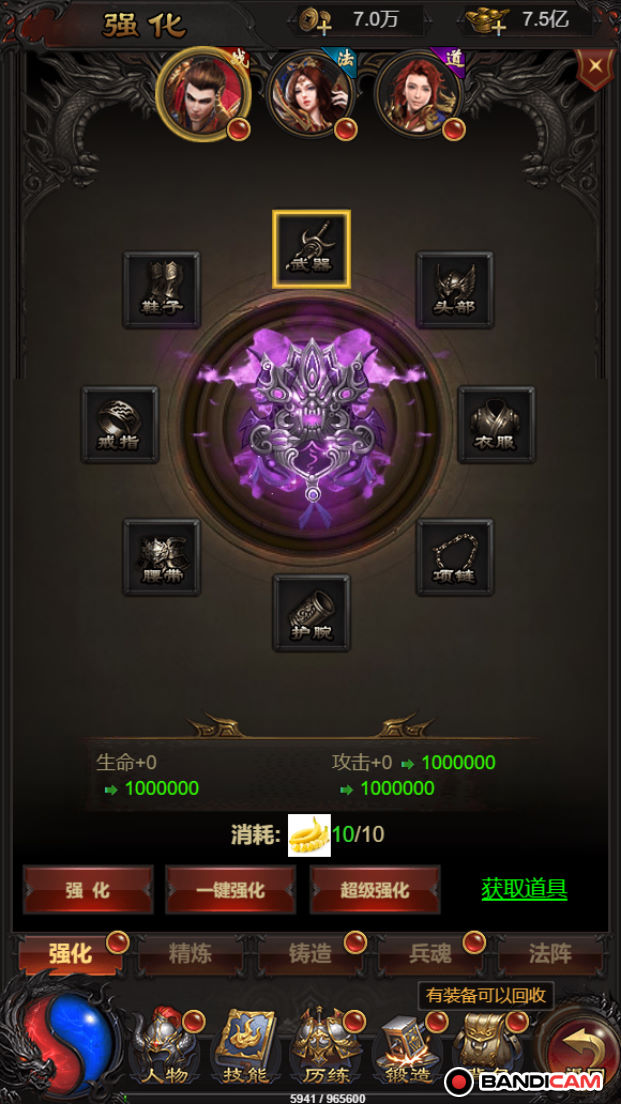This screenshot has height=1104, width=621.
Task: Open the 获取道具 link
Action: tap(525, 889)
